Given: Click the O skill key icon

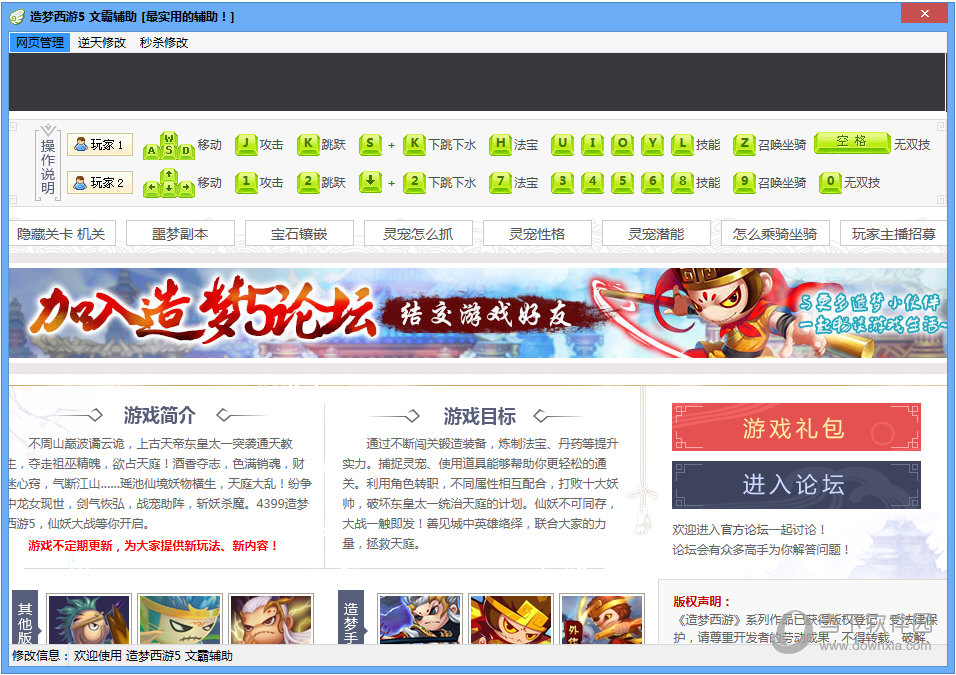Looking at the screenshot, I should pyautogui.click(x=622, y=145).
